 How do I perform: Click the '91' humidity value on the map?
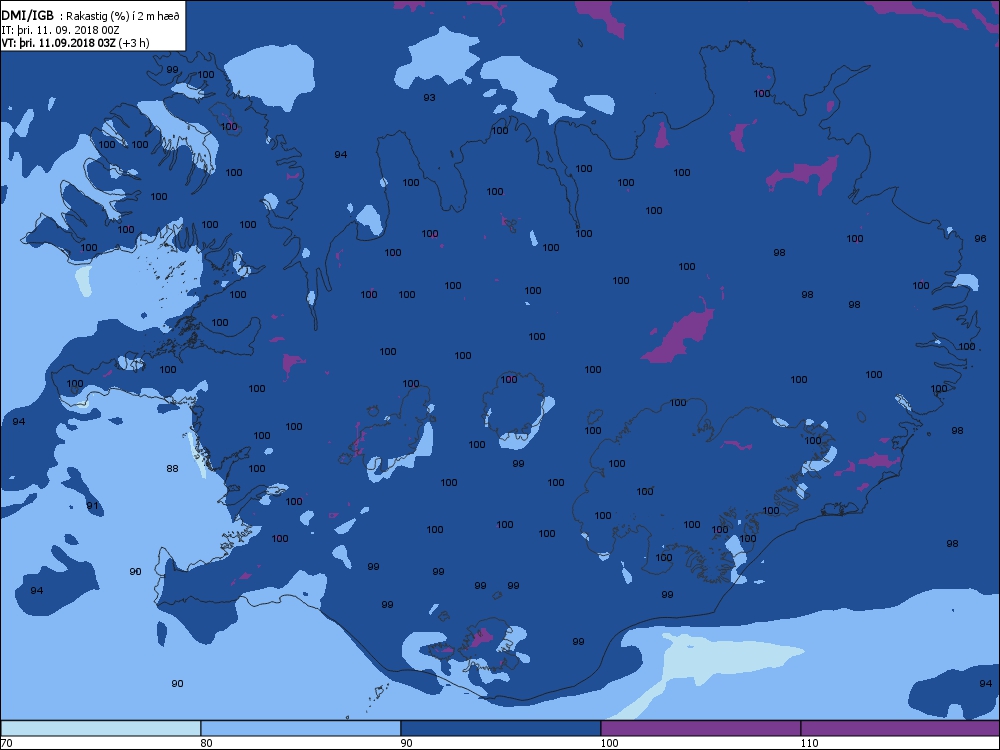(92, 506)
